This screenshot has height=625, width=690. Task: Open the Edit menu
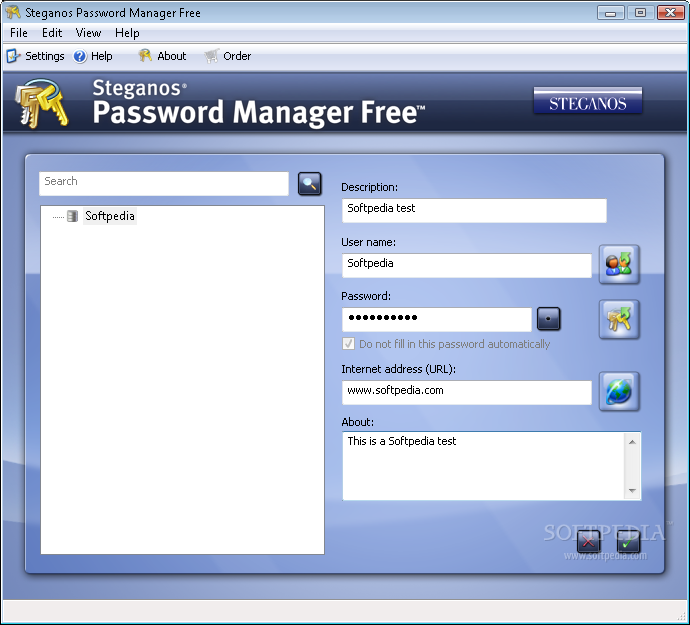coord(52,33)
